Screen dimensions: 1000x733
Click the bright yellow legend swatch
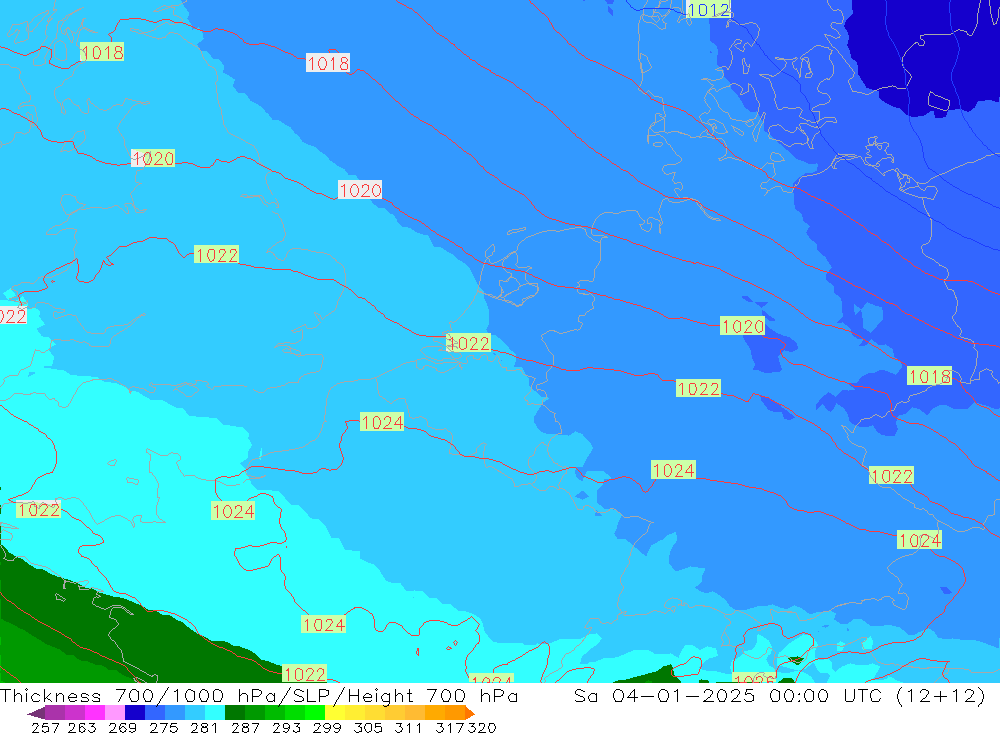click(335, 713)
